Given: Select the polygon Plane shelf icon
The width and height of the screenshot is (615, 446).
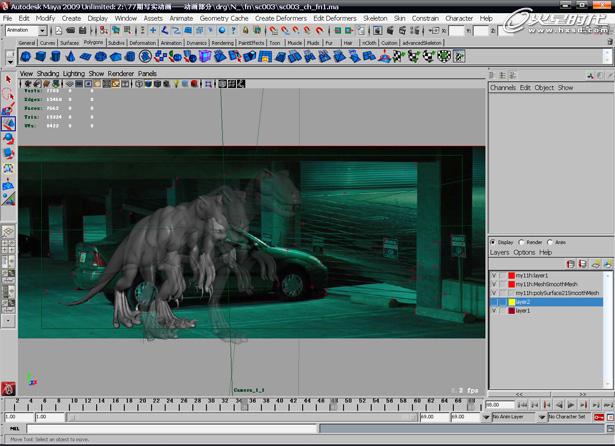Looking at the screenshot, I should click(85, 56).
